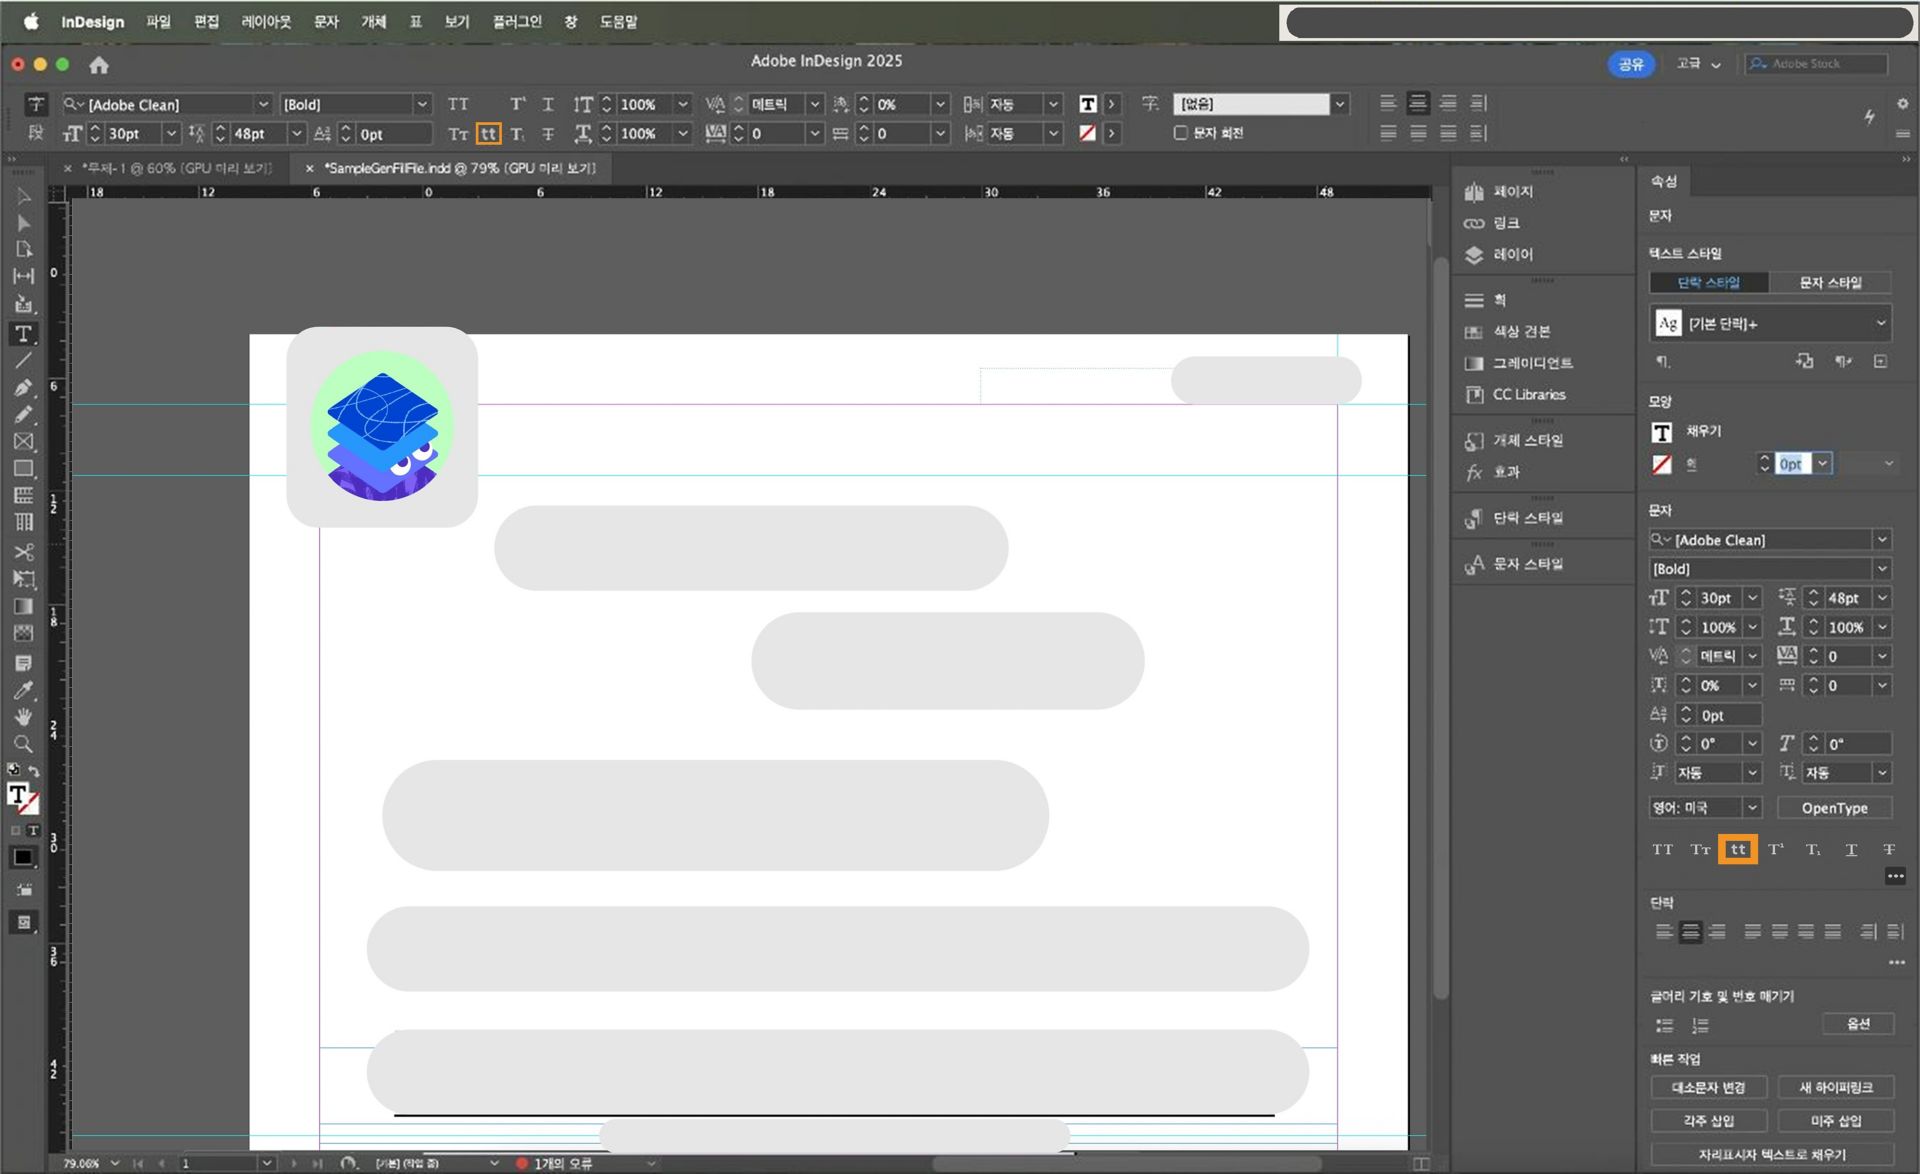This screenshot has width=1920, height=1174.
Task: Click the OpenType button
Action: [1834, 808]
